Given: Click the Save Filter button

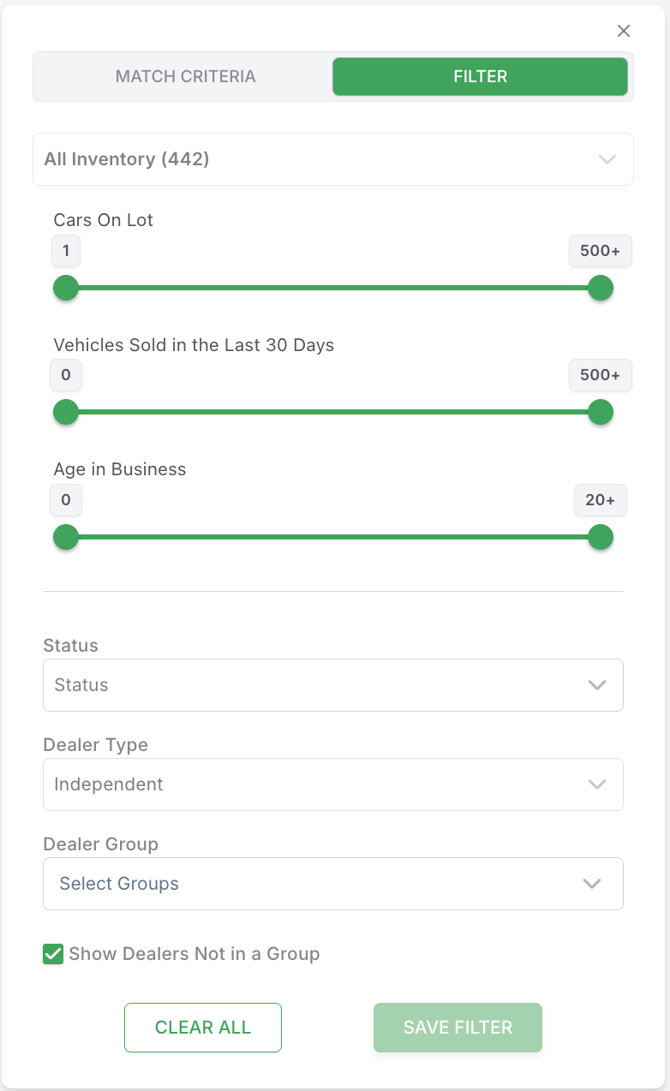Looking at the screenshot, I should coord(458,1027).
